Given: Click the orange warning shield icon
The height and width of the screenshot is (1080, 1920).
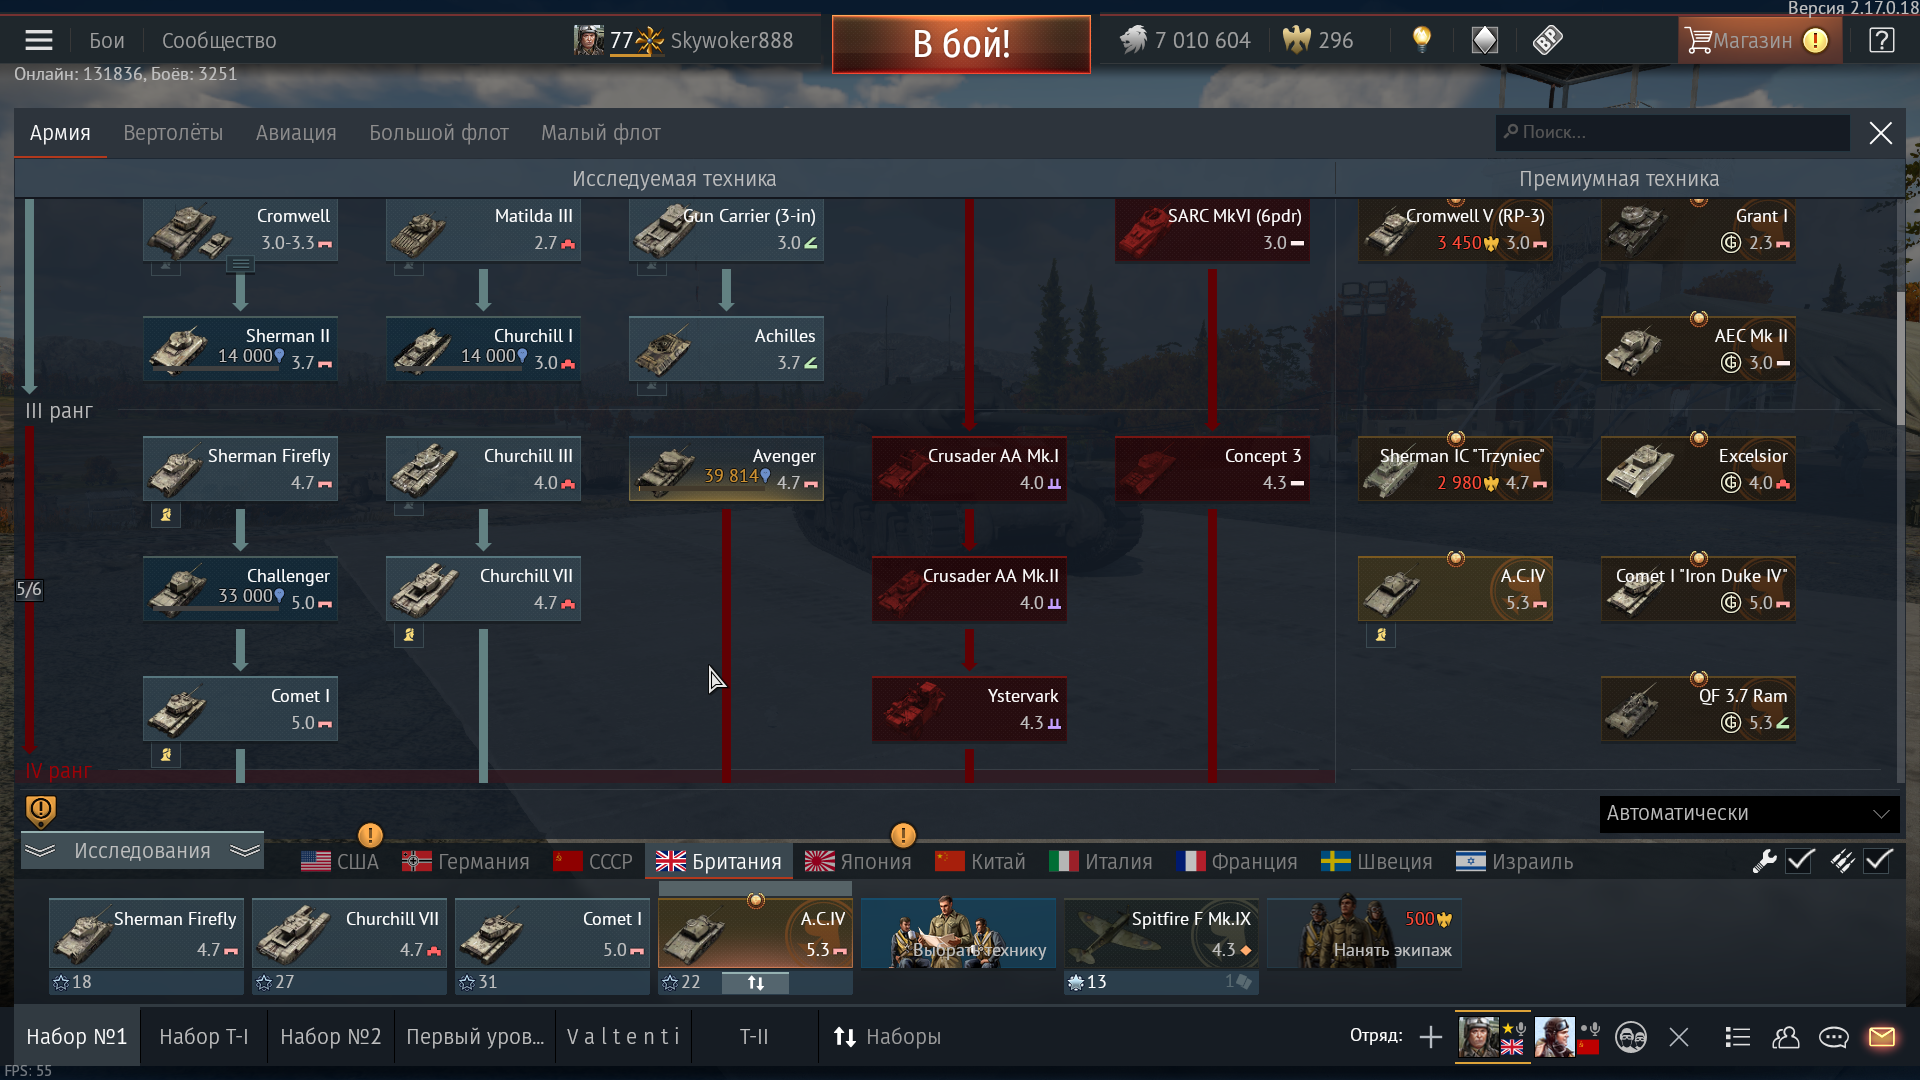Looking at the screenshot, I should 40,811.
